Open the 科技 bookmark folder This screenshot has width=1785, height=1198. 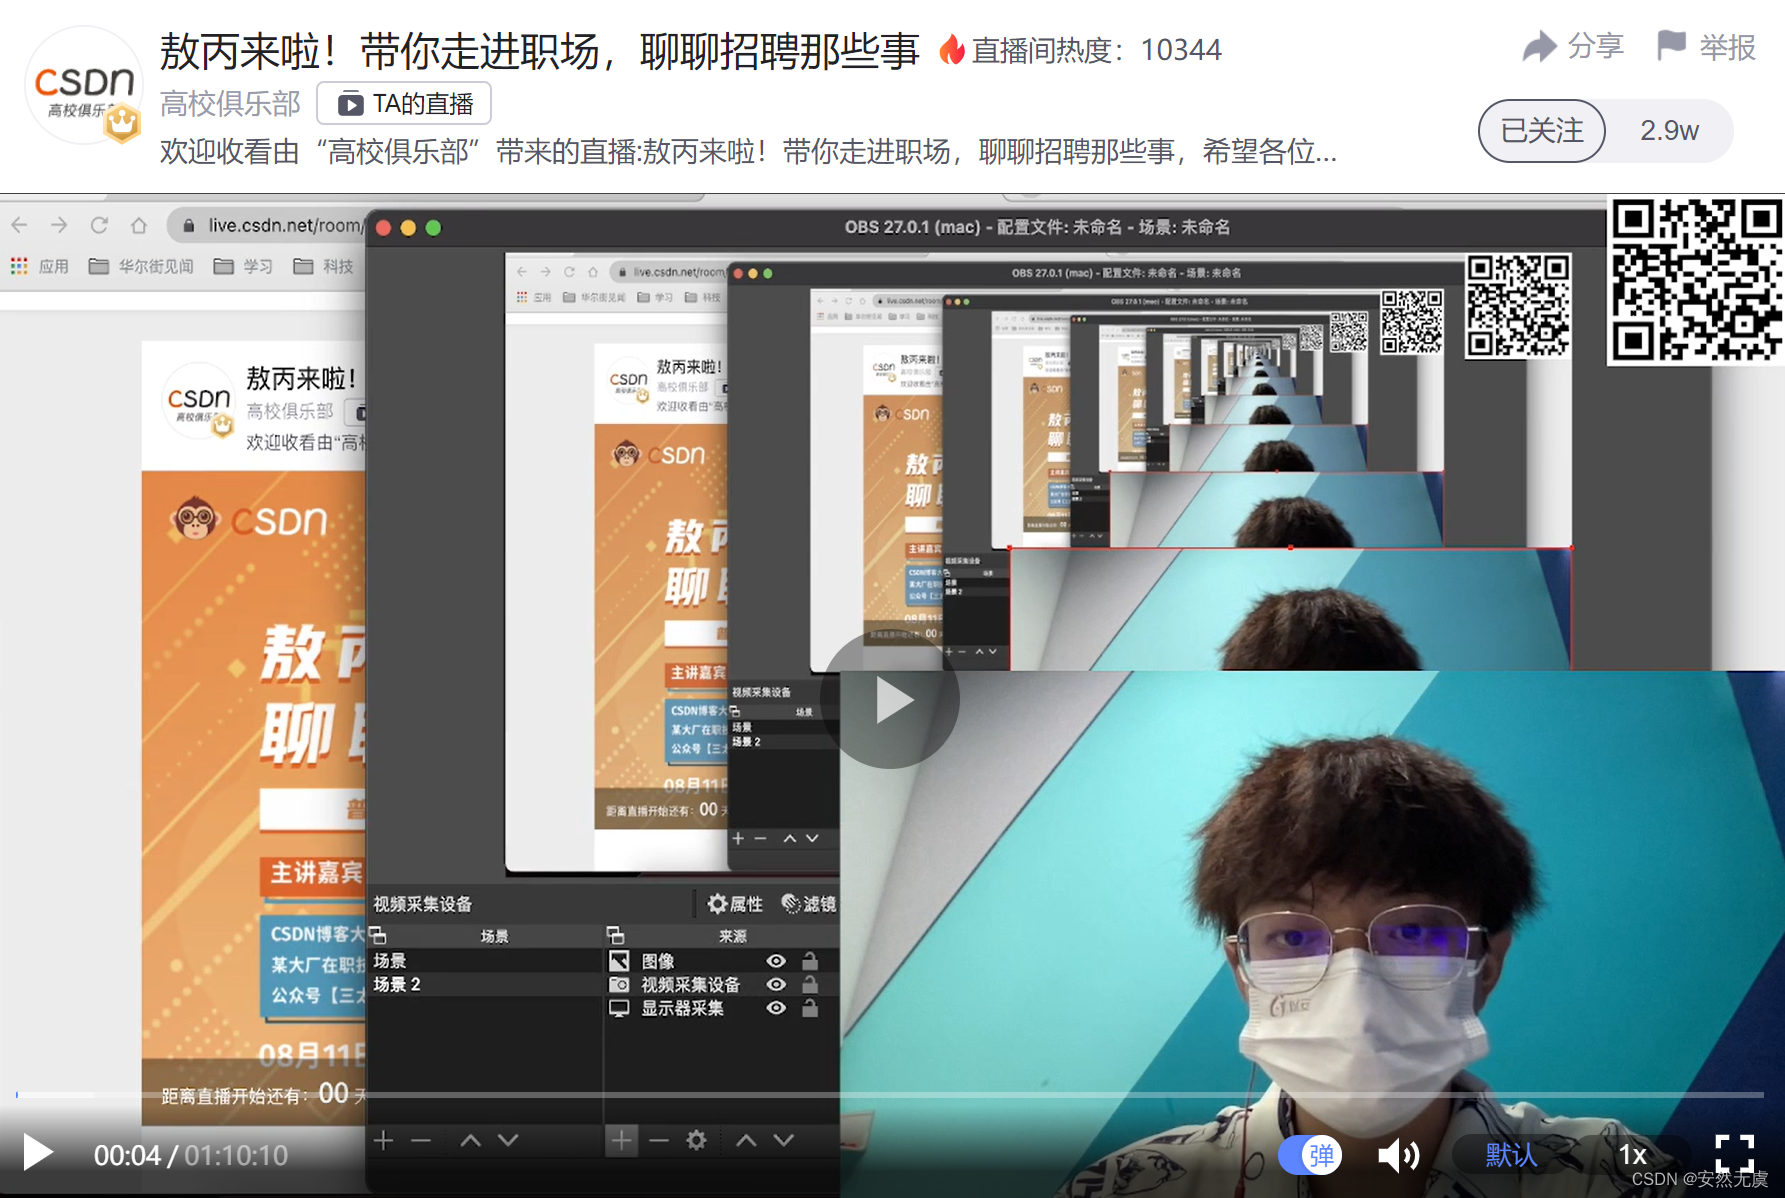coord(324,266)
